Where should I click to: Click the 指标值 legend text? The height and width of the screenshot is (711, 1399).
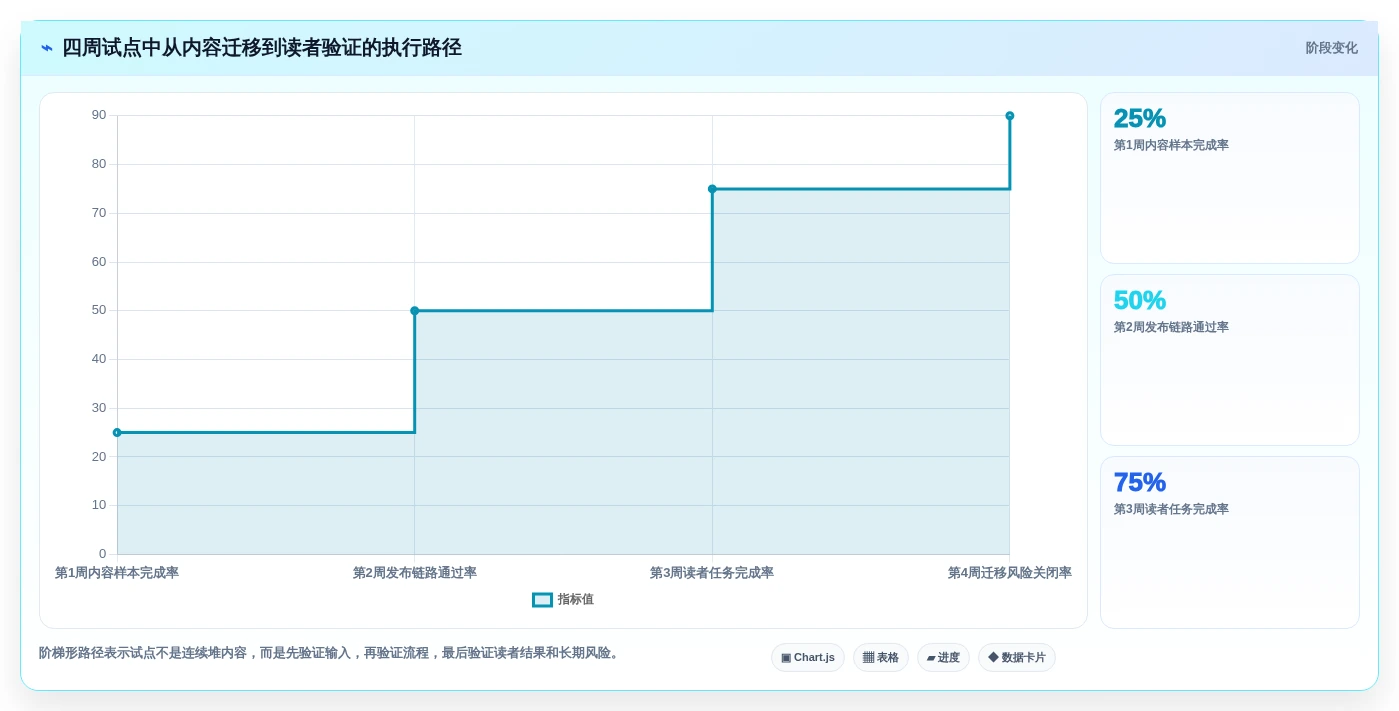coord(576,600)
